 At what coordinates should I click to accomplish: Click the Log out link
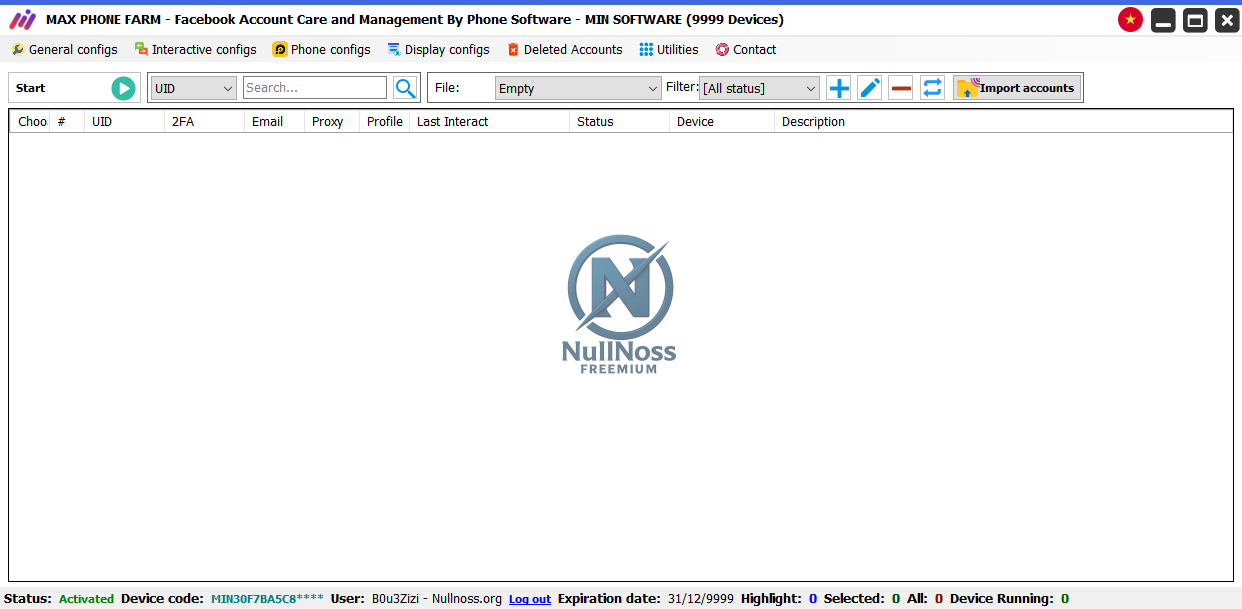click(529, 599)
